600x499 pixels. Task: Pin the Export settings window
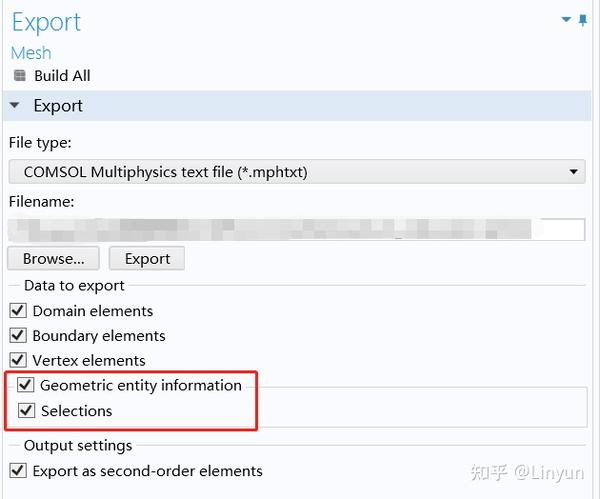(x=583, y=19)
